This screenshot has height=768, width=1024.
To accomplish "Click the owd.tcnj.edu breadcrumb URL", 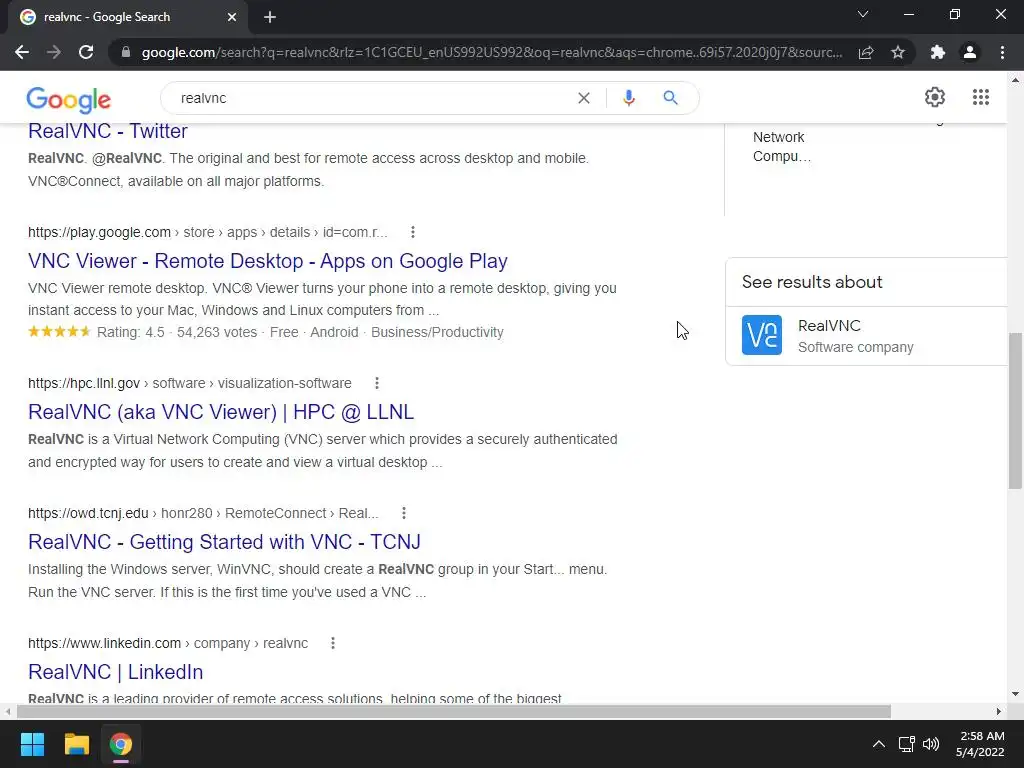I will click(x=203, y=513).
